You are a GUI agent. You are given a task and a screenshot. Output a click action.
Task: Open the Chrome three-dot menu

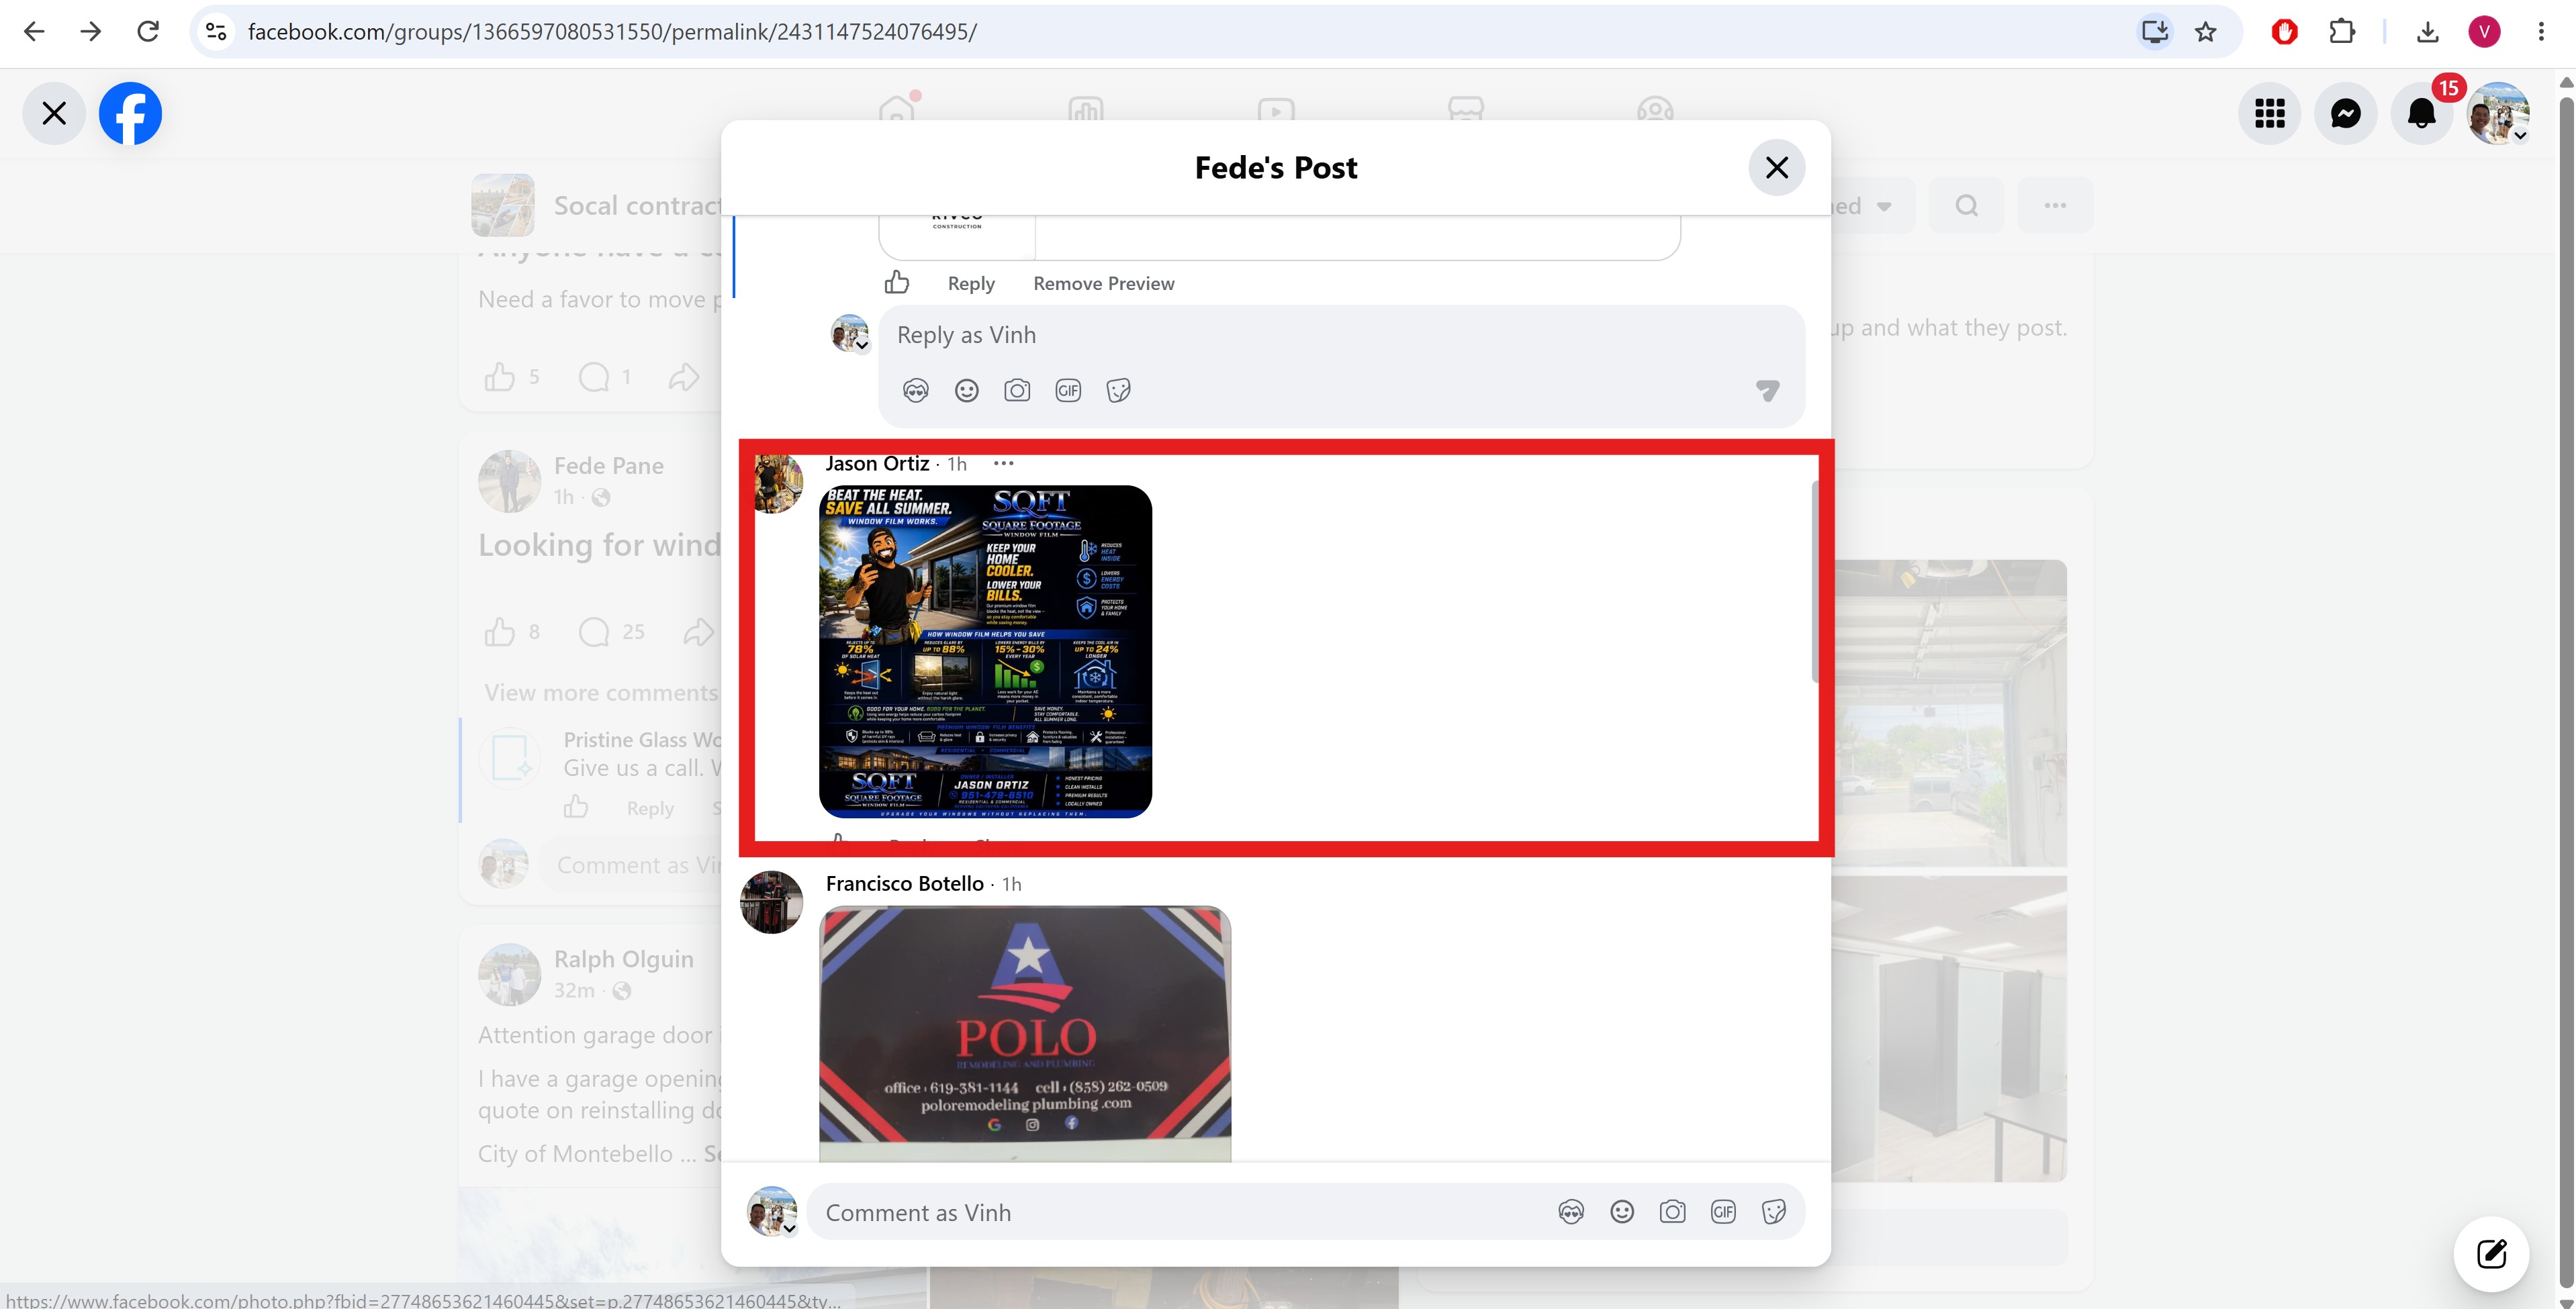[x=2541, y=32]
